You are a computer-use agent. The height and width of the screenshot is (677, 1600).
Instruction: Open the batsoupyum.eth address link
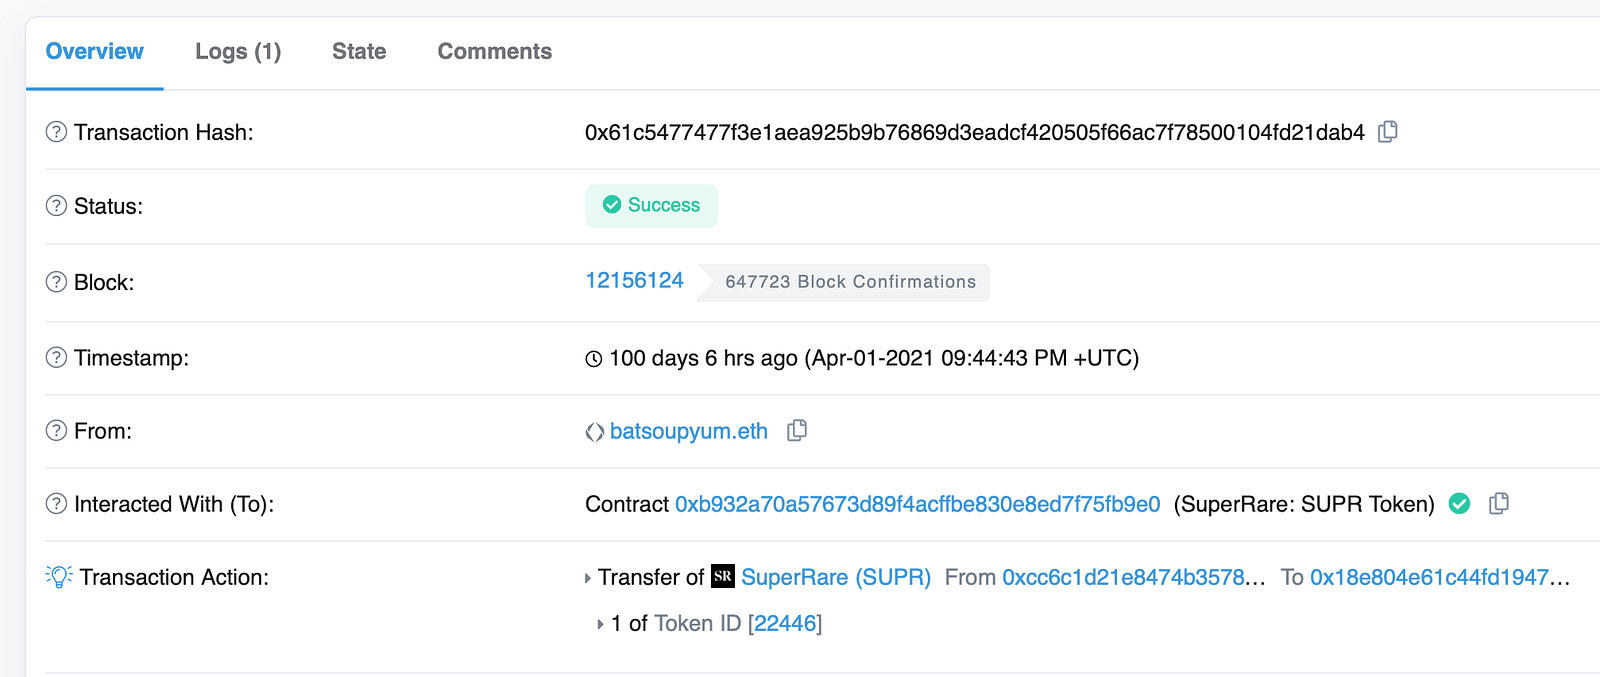point(688,431)
